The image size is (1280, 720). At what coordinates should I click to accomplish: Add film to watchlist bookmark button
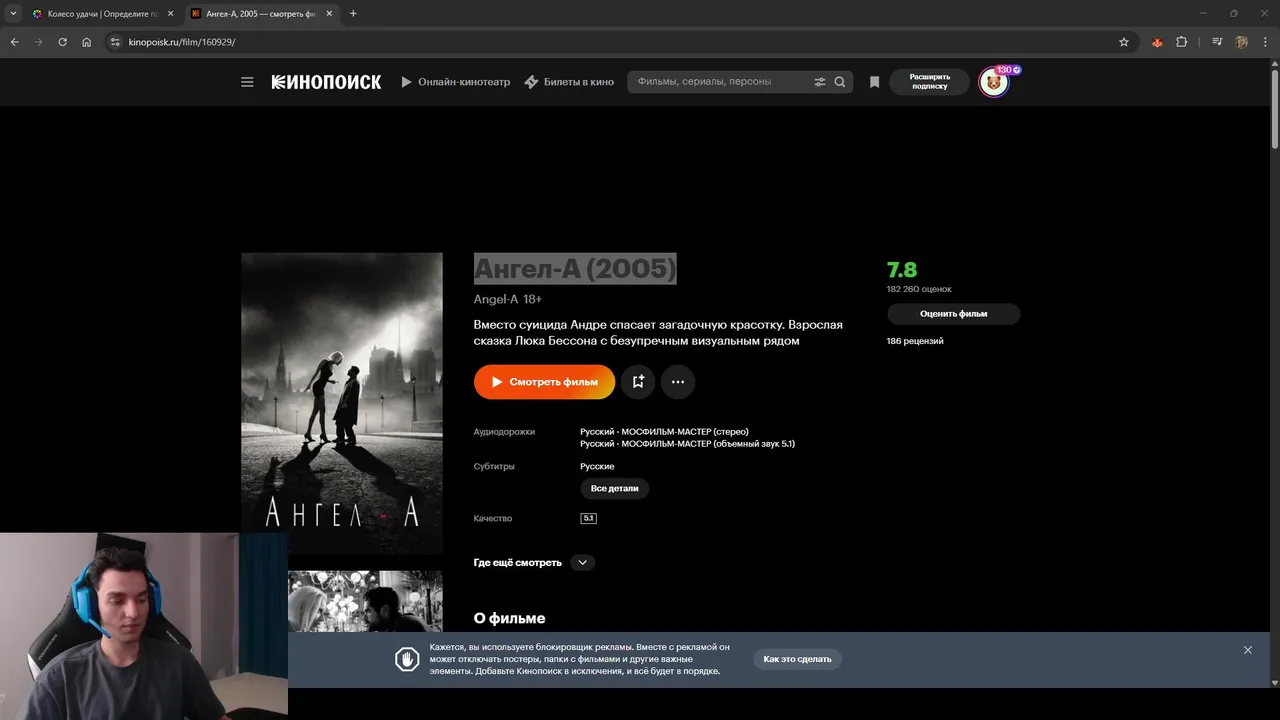[638, 382]
